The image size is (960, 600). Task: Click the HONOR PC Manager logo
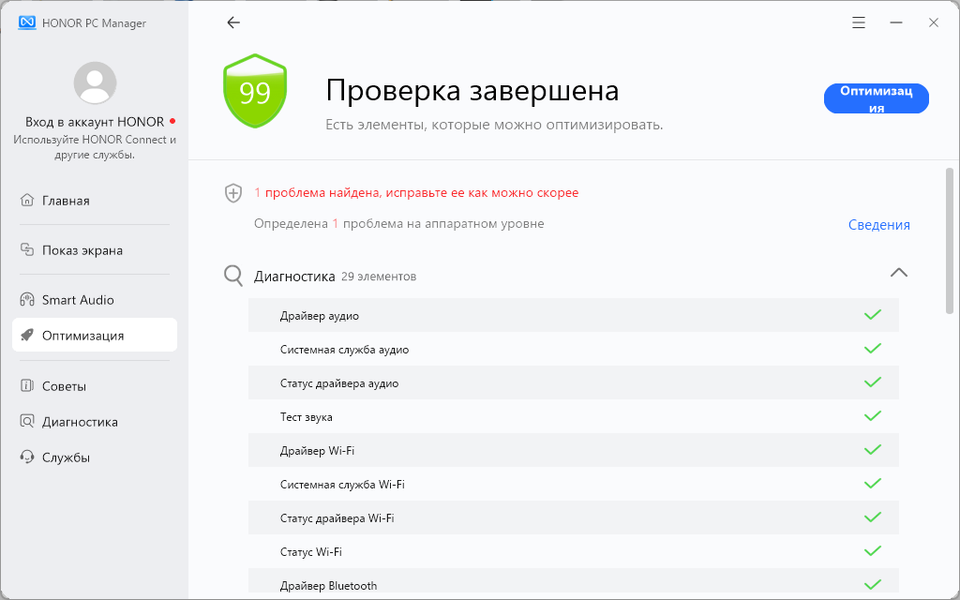point(27,23)
